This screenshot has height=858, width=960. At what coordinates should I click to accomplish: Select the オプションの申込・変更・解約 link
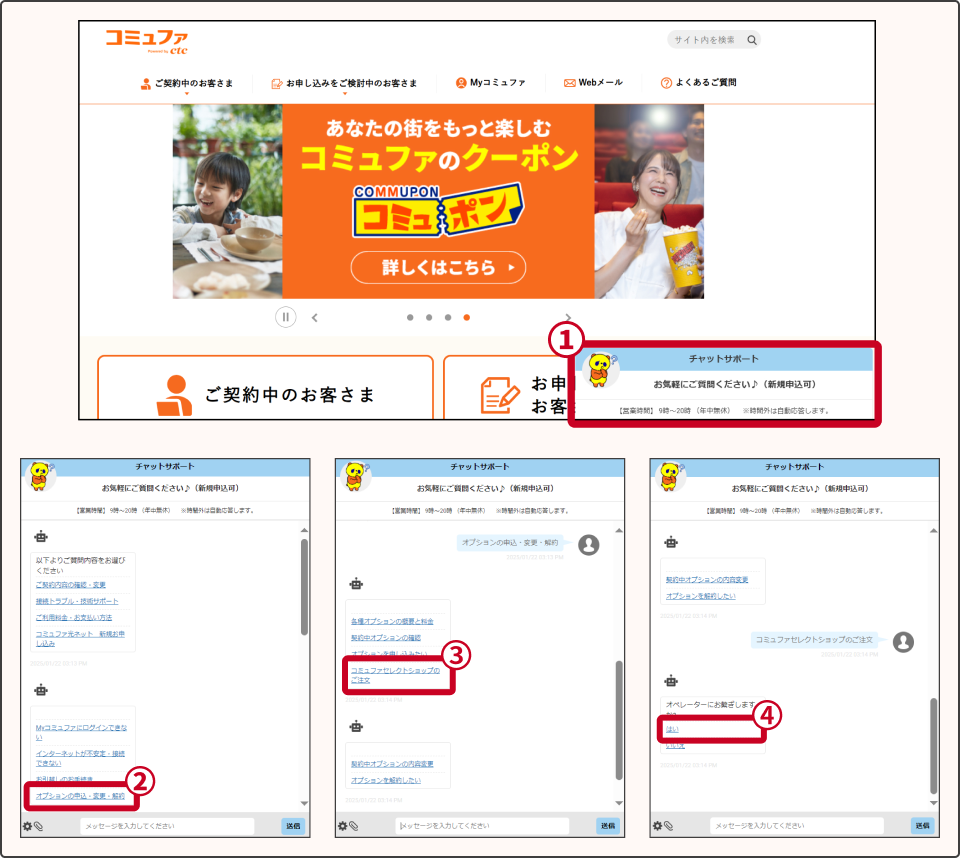pyautogui.click(x=80, y=796)
